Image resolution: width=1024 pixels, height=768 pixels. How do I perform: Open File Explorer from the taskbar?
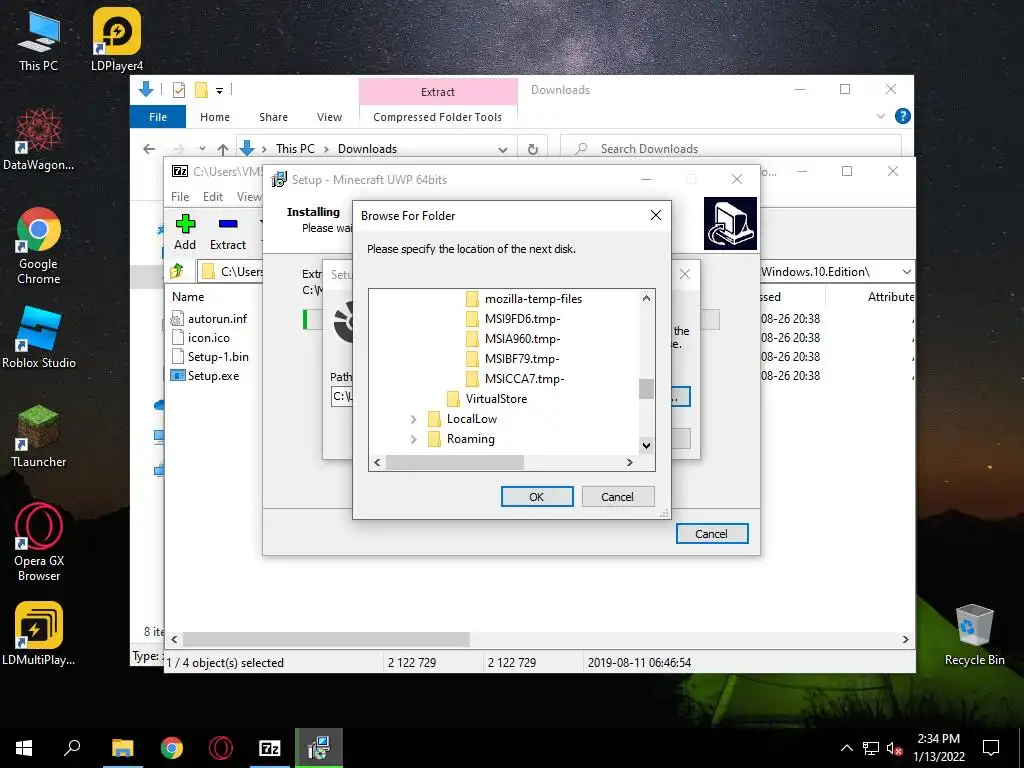tap(122, 748)
